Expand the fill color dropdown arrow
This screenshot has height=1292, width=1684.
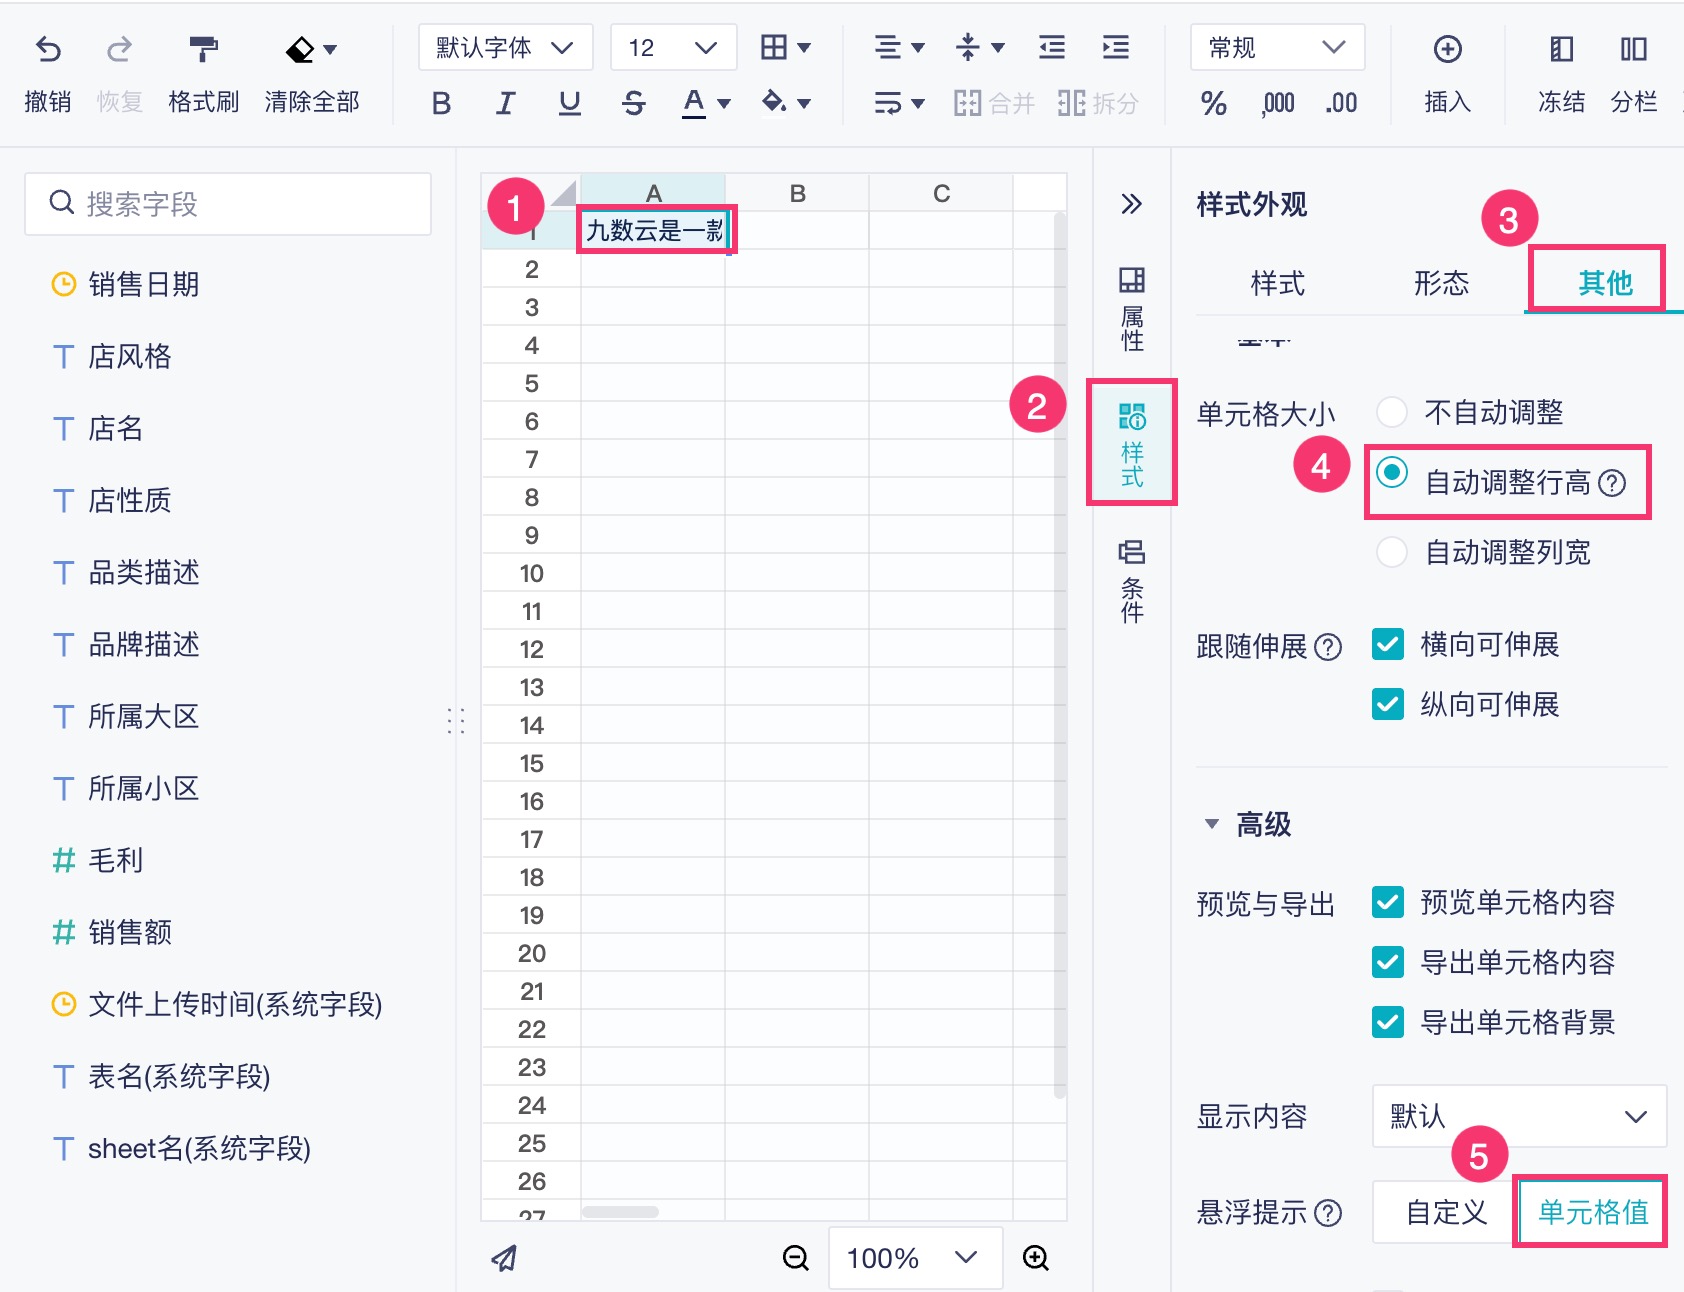click(804, 103)
